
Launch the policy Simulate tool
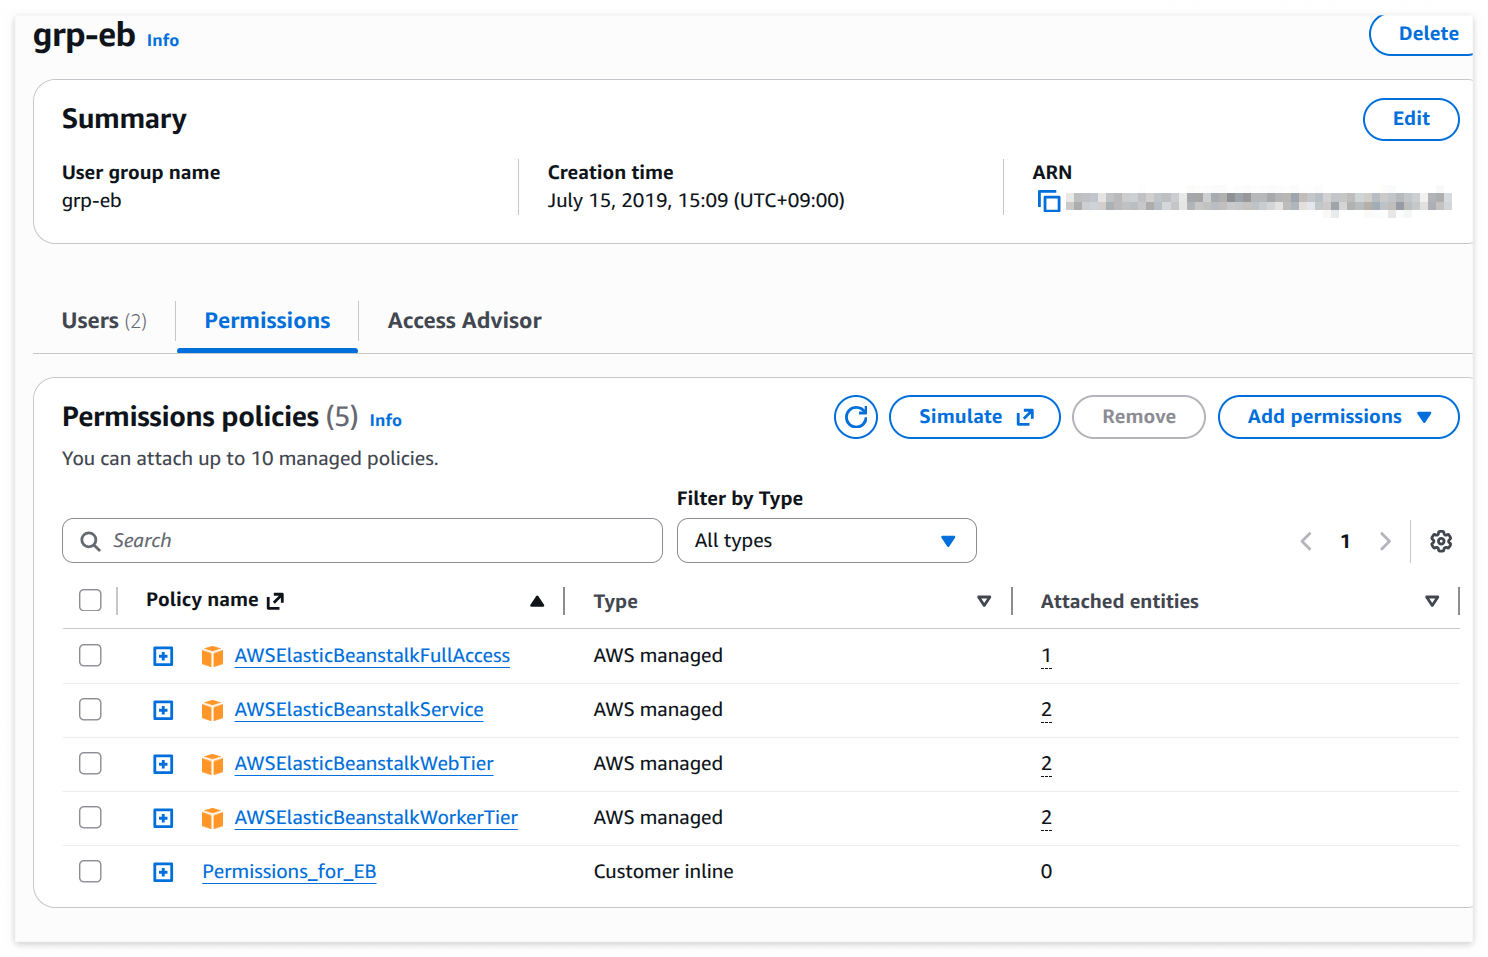click(975, 417)
